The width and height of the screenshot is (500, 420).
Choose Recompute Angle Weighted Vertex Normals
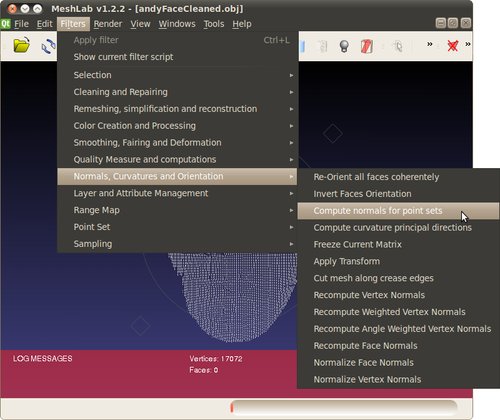pos(398,329)
